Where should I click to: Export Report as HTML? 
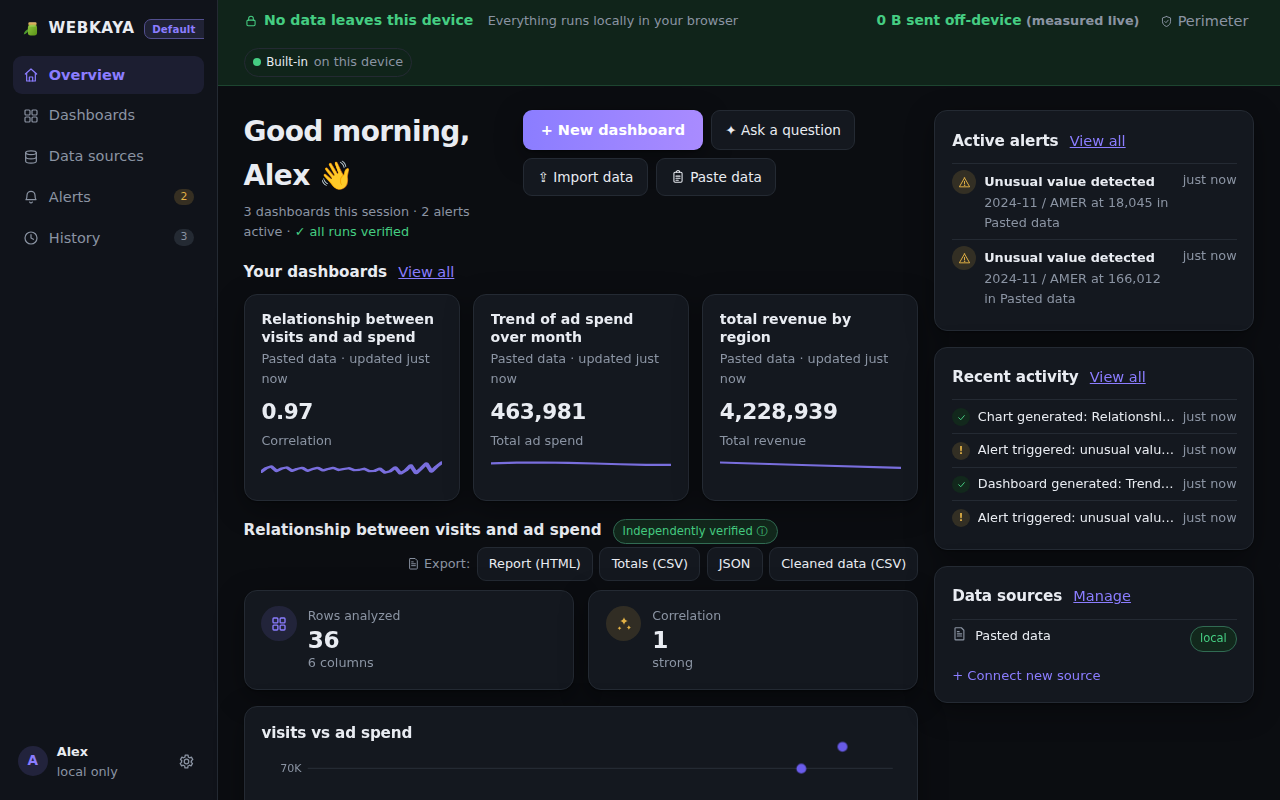coord(535,564)
